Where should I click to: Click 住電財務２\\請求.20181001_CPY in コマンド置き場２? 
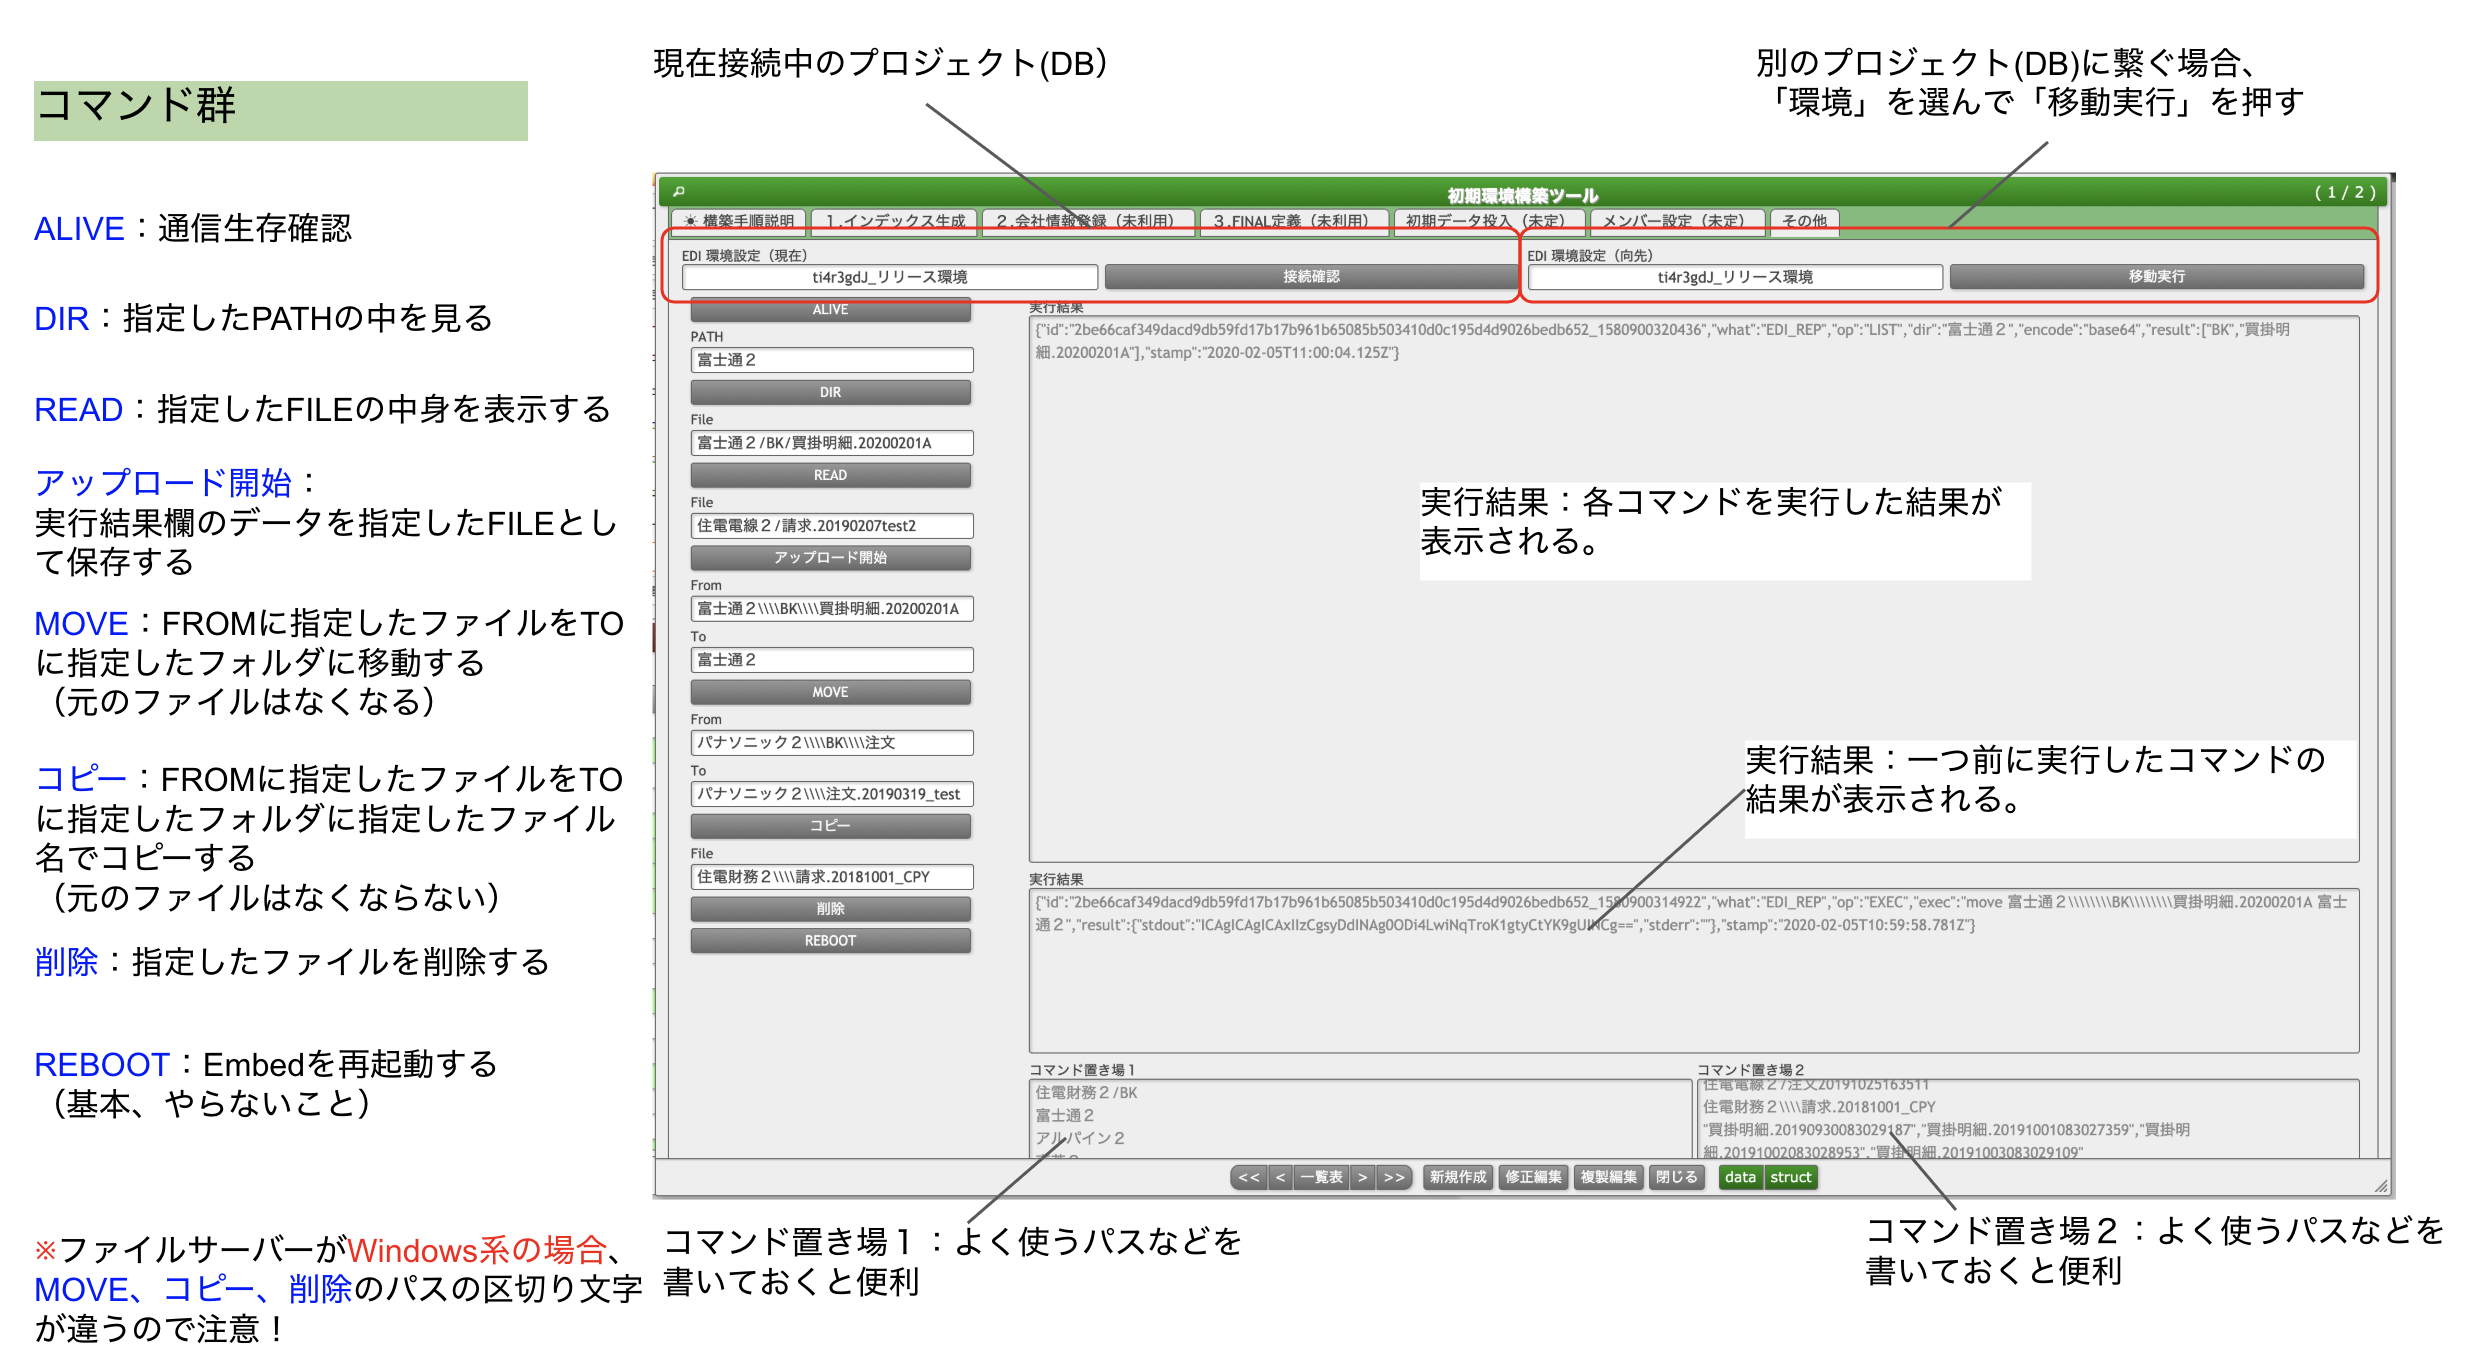click(x=1820, y=1107)
